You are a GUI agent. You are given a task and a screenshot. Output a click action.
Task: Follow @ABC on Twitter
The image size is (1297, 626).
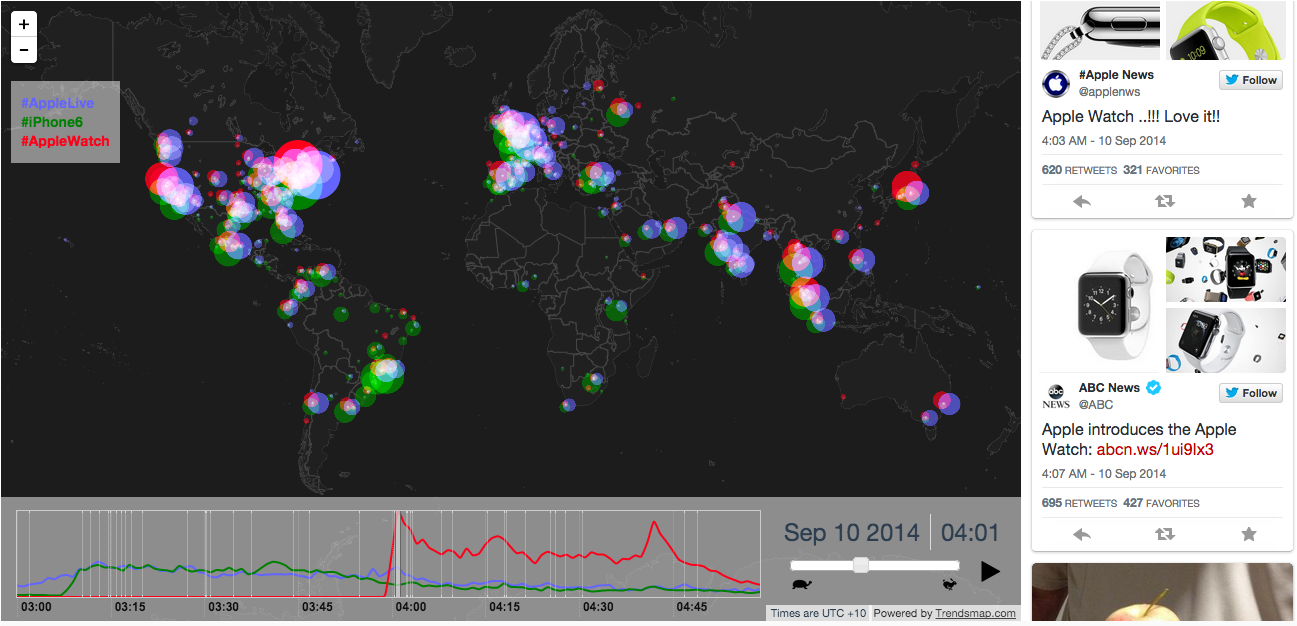coord(1250,392)
